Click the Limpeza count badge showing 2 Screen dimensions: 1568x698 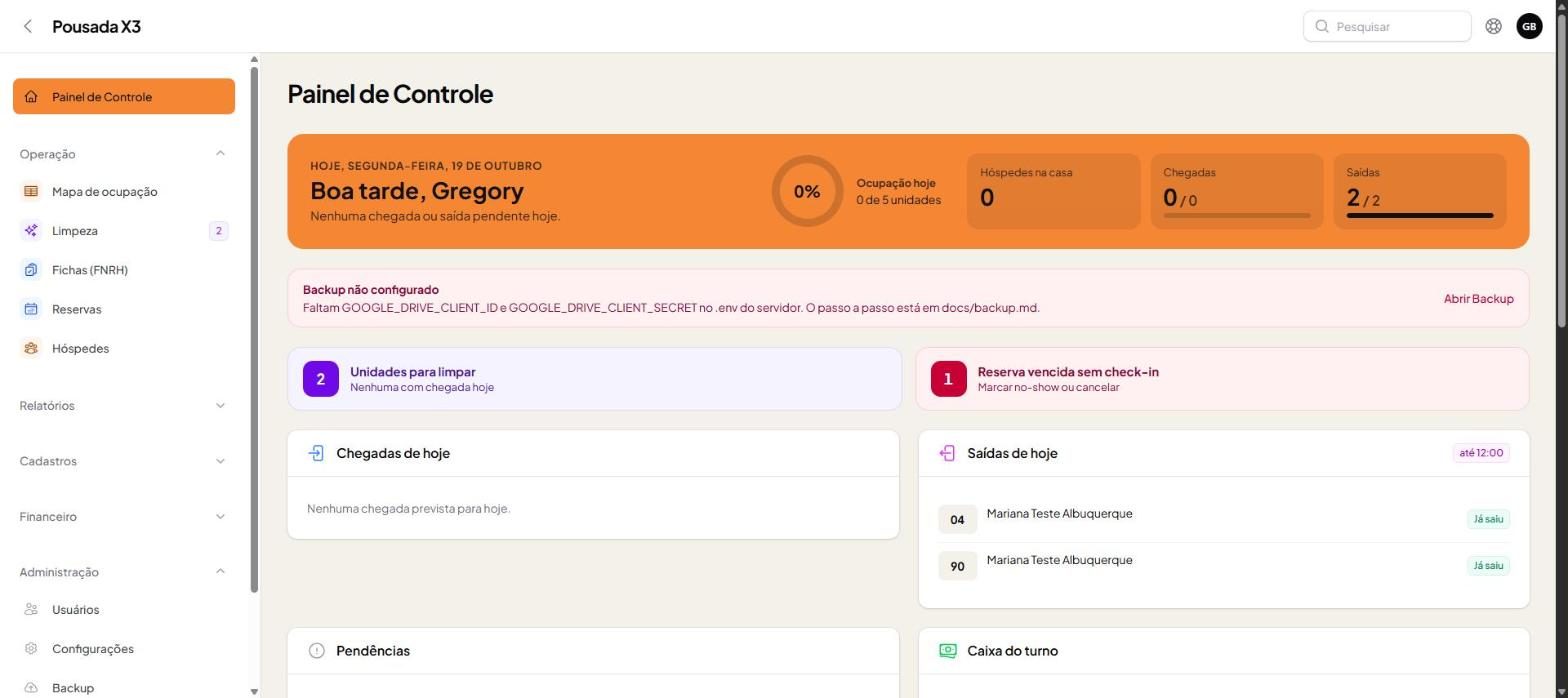tap(218, 231)
